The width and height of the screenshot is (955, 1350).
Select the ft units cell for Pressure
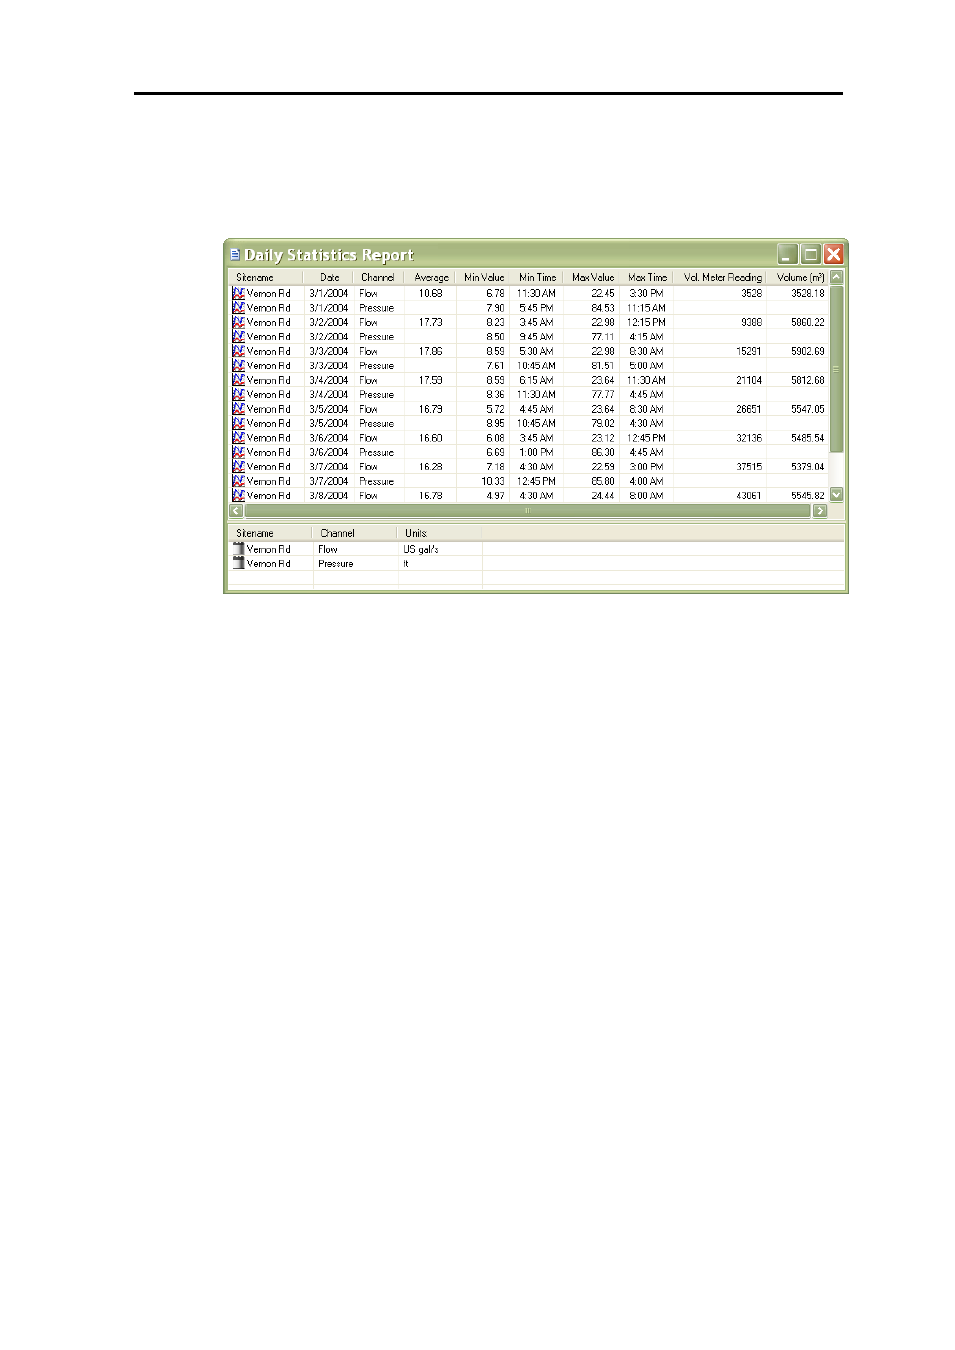(406, 564)
